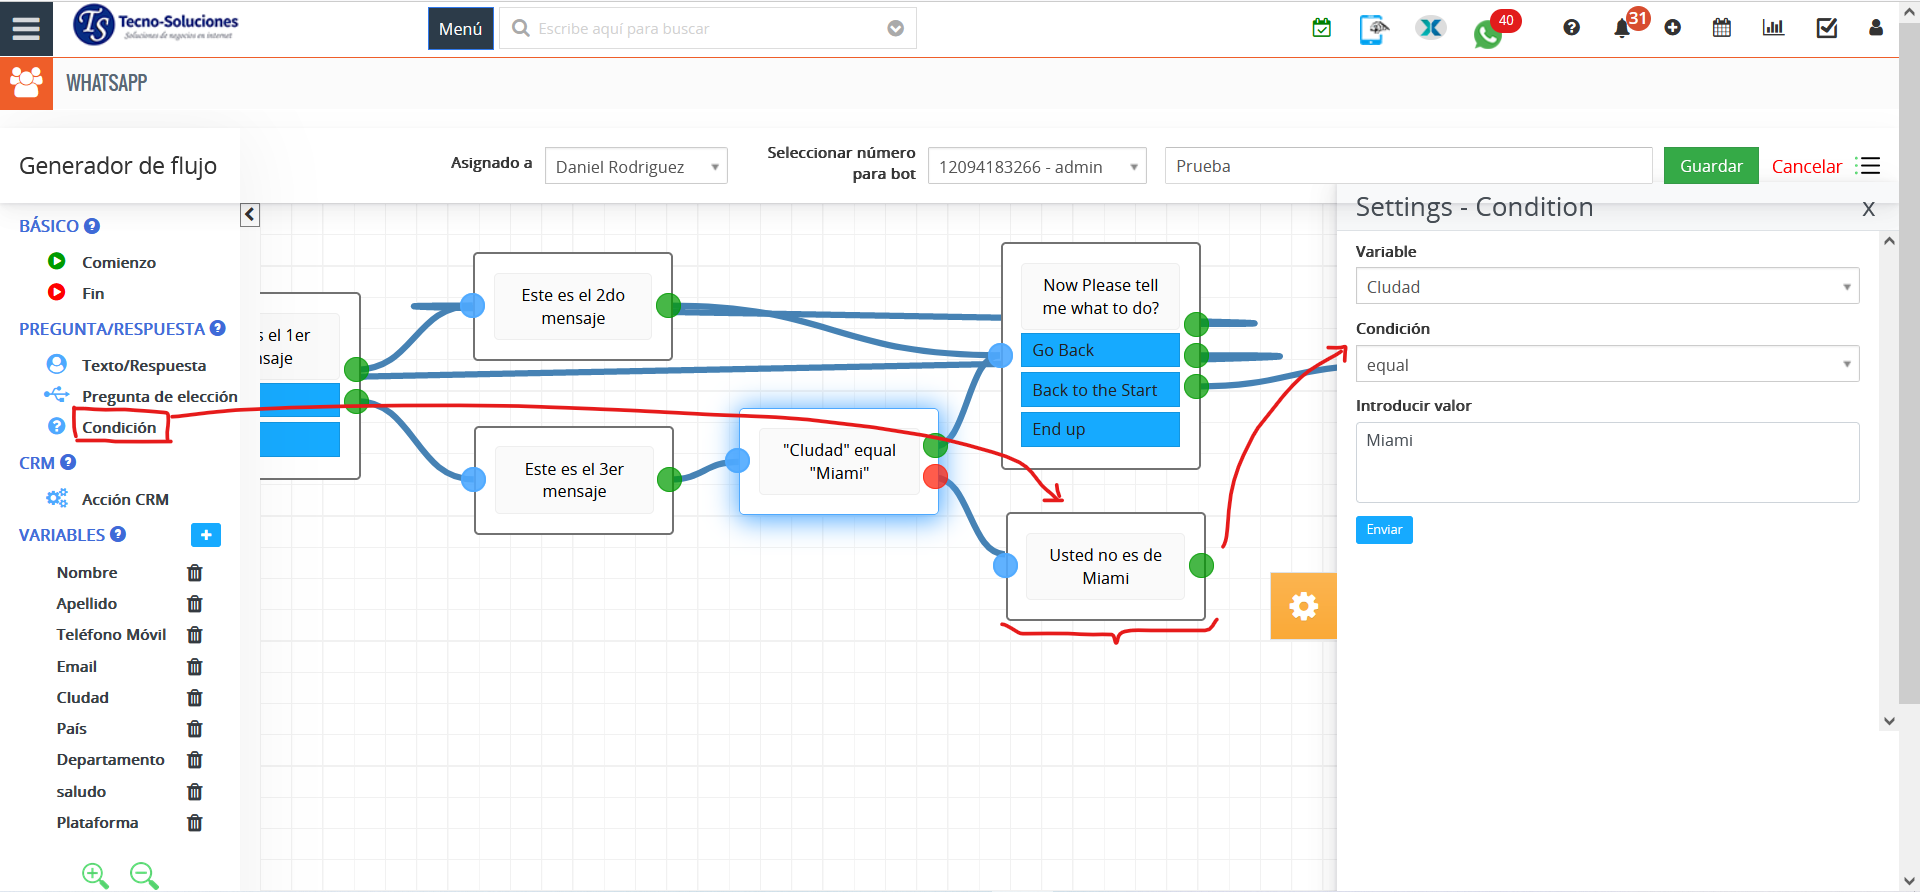
Task: Click the Introducir valor text area
Action: coord(1606,462)
